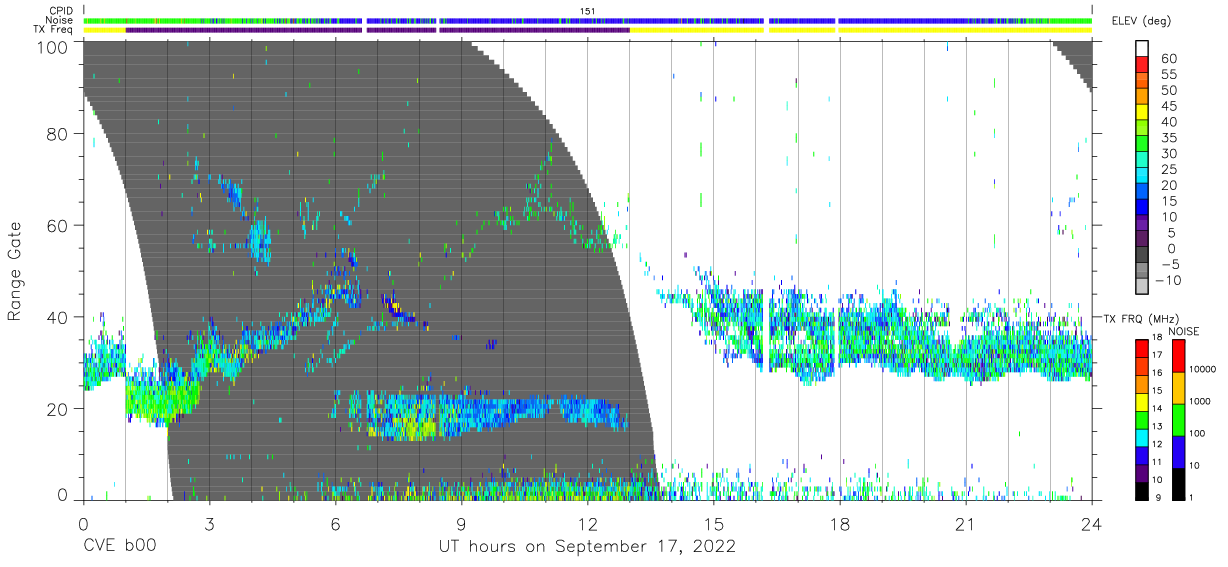
Task: Select the blue swatch in the NOISE colorbar
Action: point(1179,452)
